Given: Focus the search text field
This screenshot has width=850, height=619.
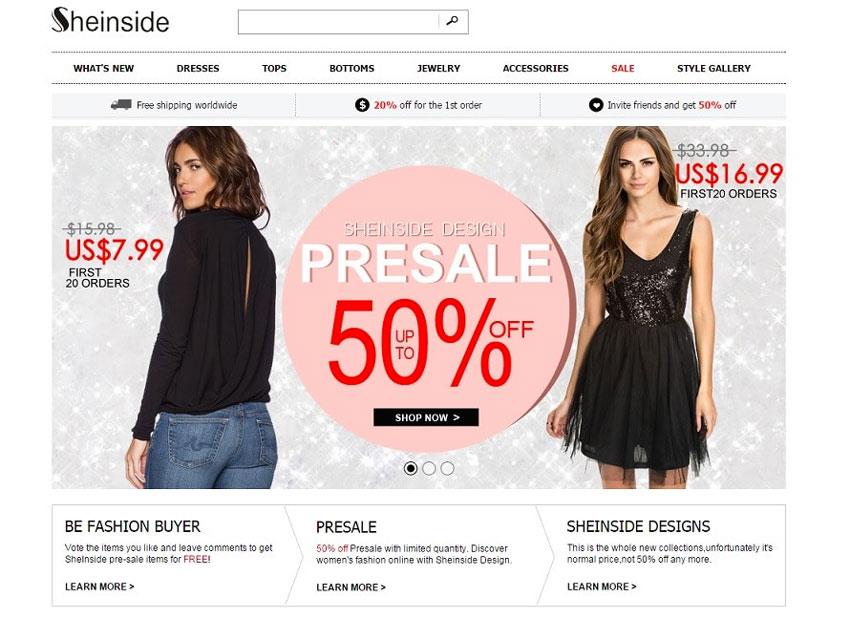Looking at the screenshot, I should click(339, 22).
